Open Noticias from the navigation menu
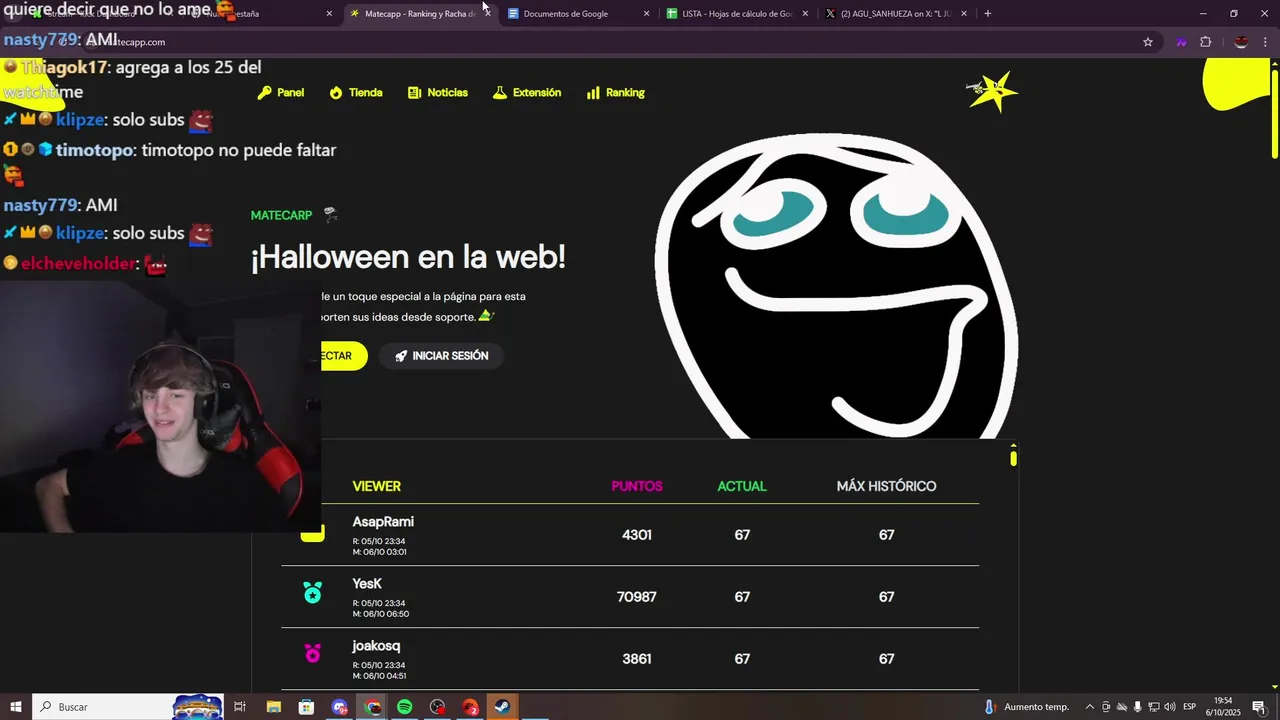The height and width of the screenshot is (720, 1280). click(438, 92)
